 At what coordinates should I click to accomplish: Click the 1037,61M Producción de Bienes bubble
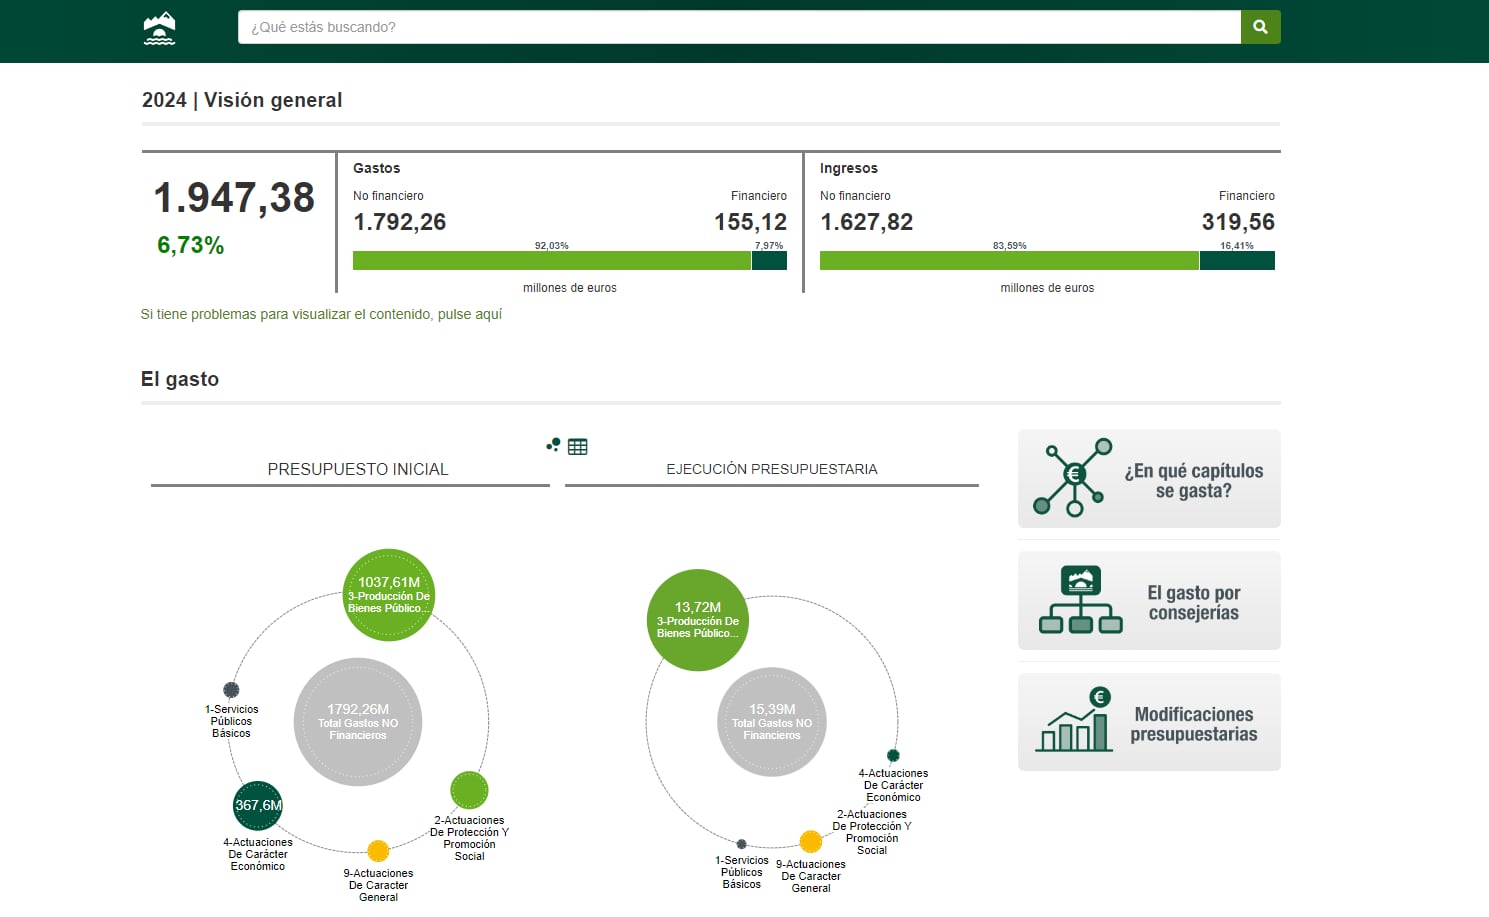[389, 595]
